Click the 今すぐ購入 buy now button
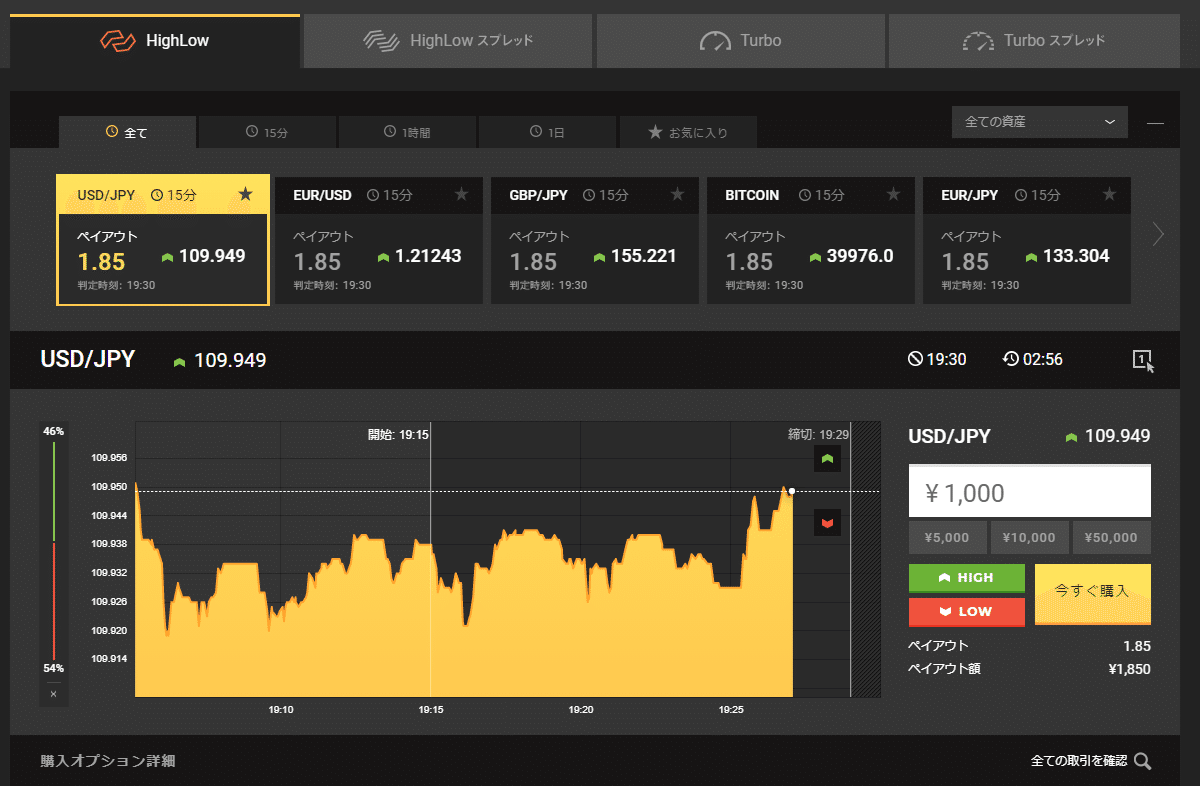 point(1092,594)
